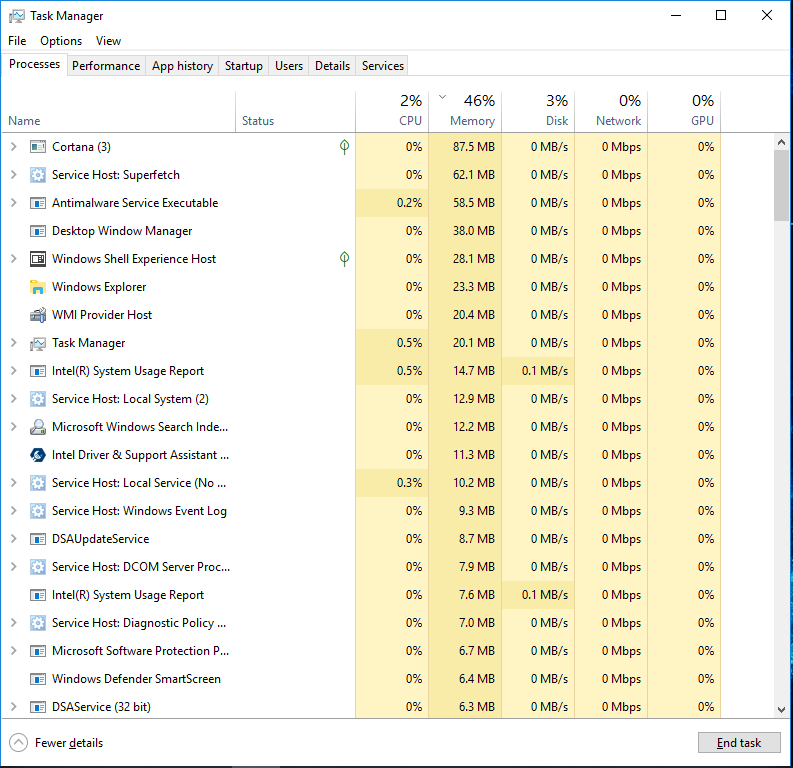The width and height of the screenshot is (793, 768).
Task: Click the Windows Shell Experience Host icon
Action: pyautogui.click(x=37, y=259)
